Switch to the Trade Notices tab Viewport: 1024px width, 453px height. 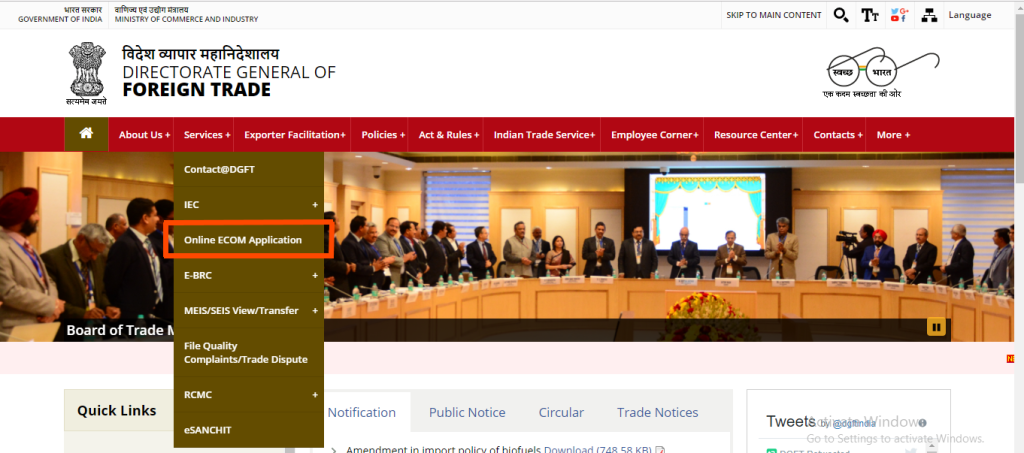coord(658,412)
